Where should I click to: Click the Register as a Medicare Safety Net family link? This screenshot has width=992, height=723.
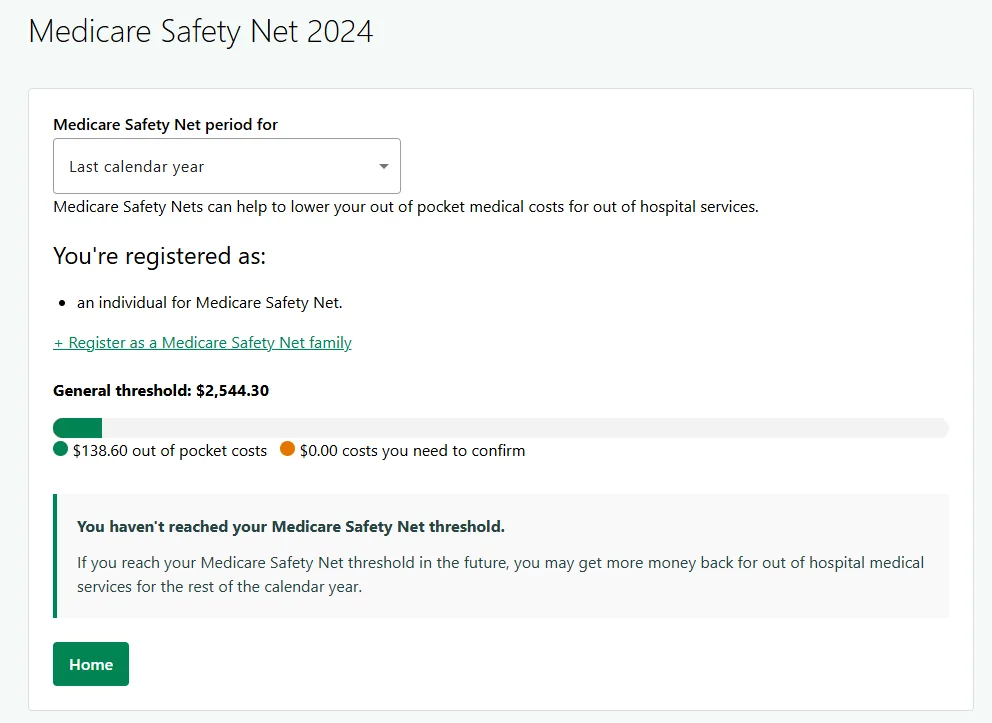click(x=202, y=343)
